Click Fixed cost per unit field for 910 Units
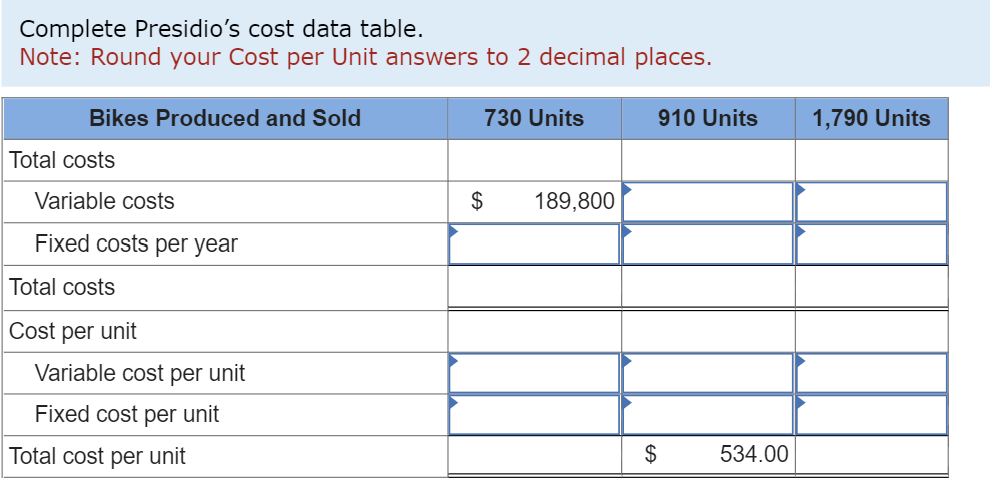The height and width of the screenshot is (490, 990). pos(708,415)
